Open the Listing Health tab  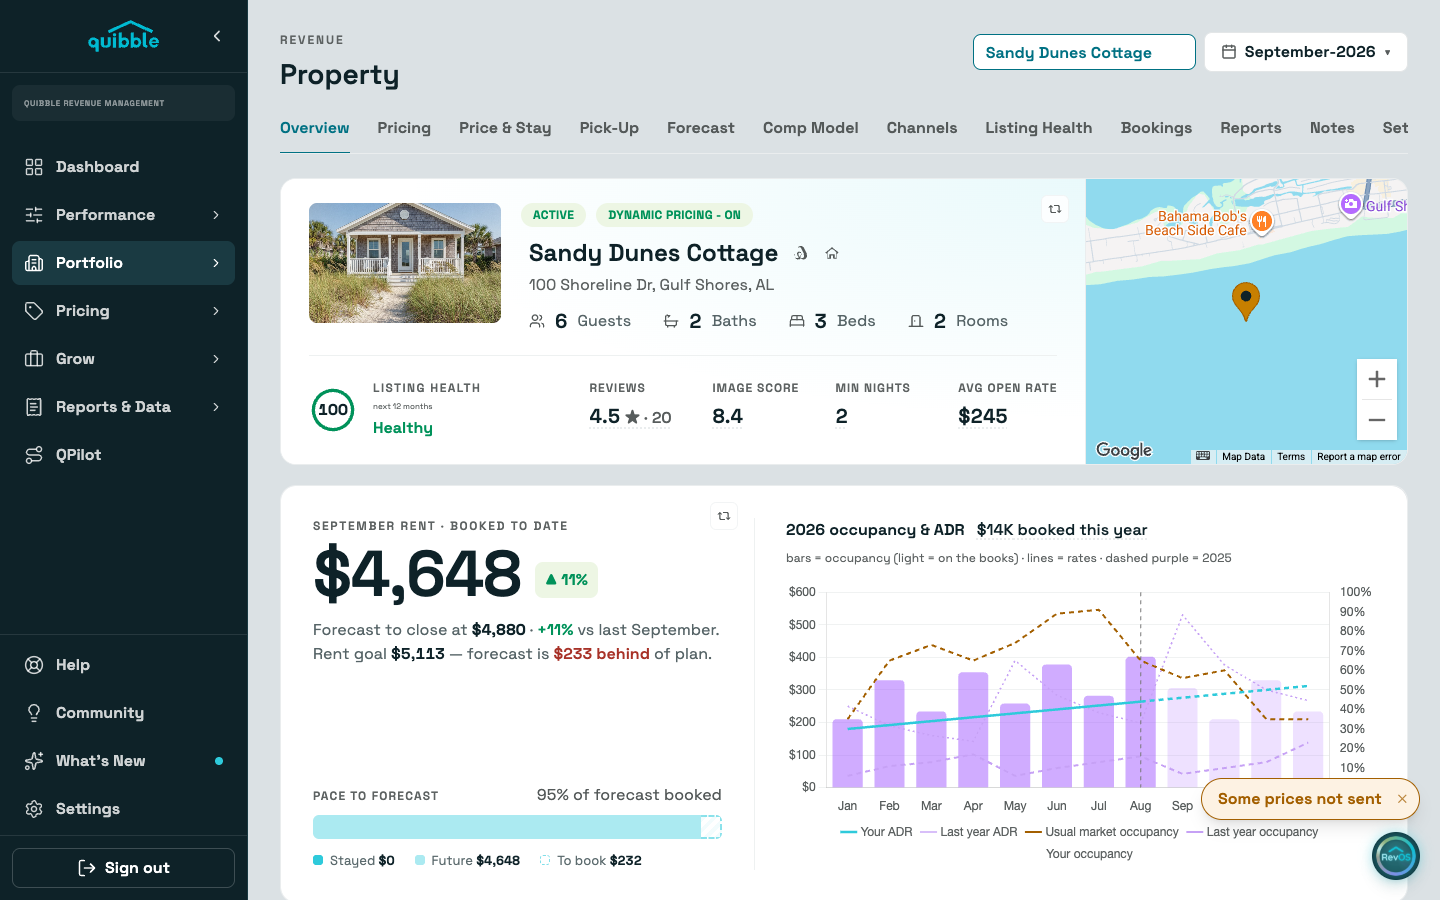(1039, 128)
